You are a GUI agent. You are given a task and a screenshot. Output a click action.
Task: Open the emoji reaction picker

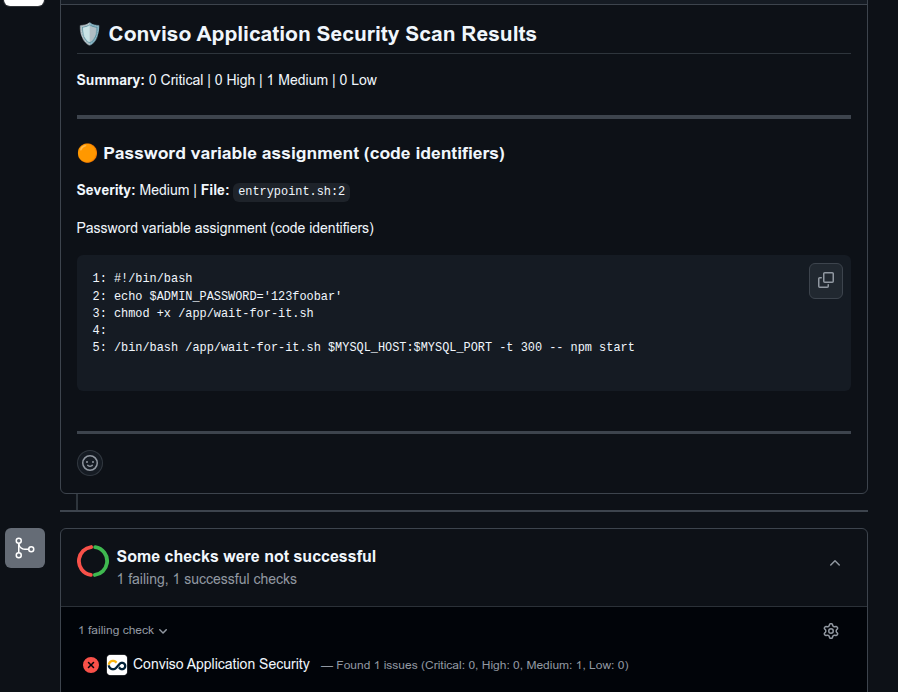90,463
